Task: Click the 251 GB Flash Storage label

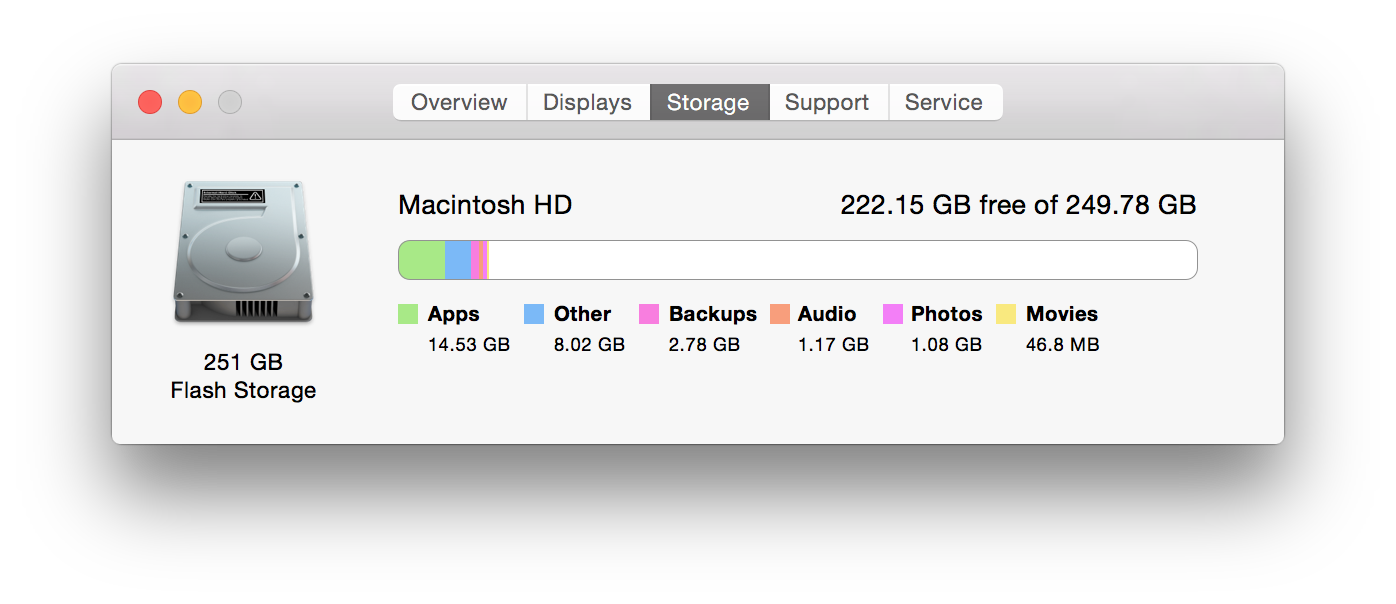Action: pos(243,376)
